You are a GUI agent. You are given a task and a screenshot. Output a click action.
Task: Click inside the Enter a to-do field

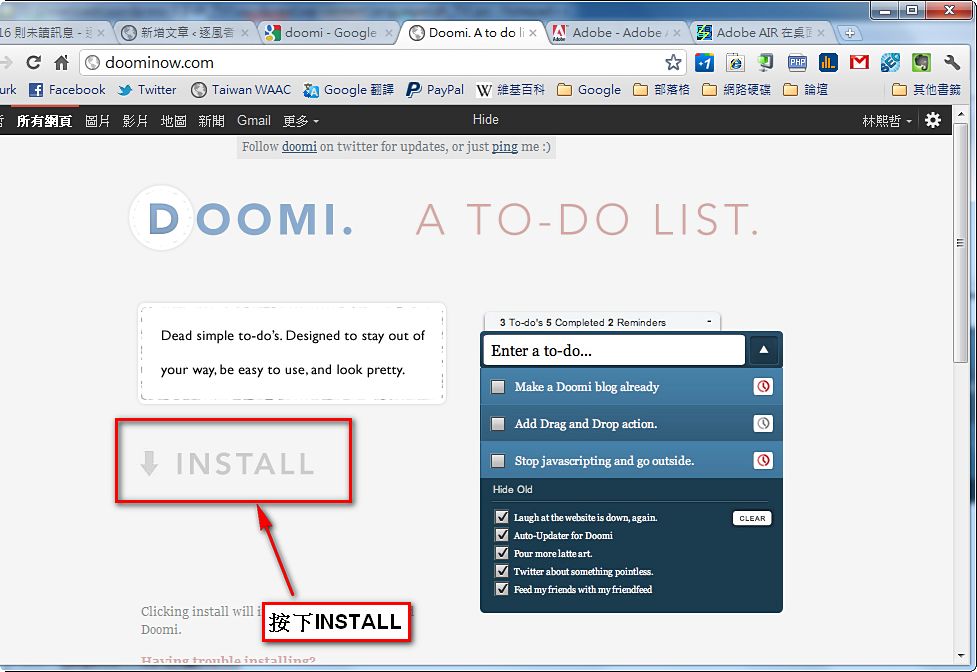click(614, 350)
